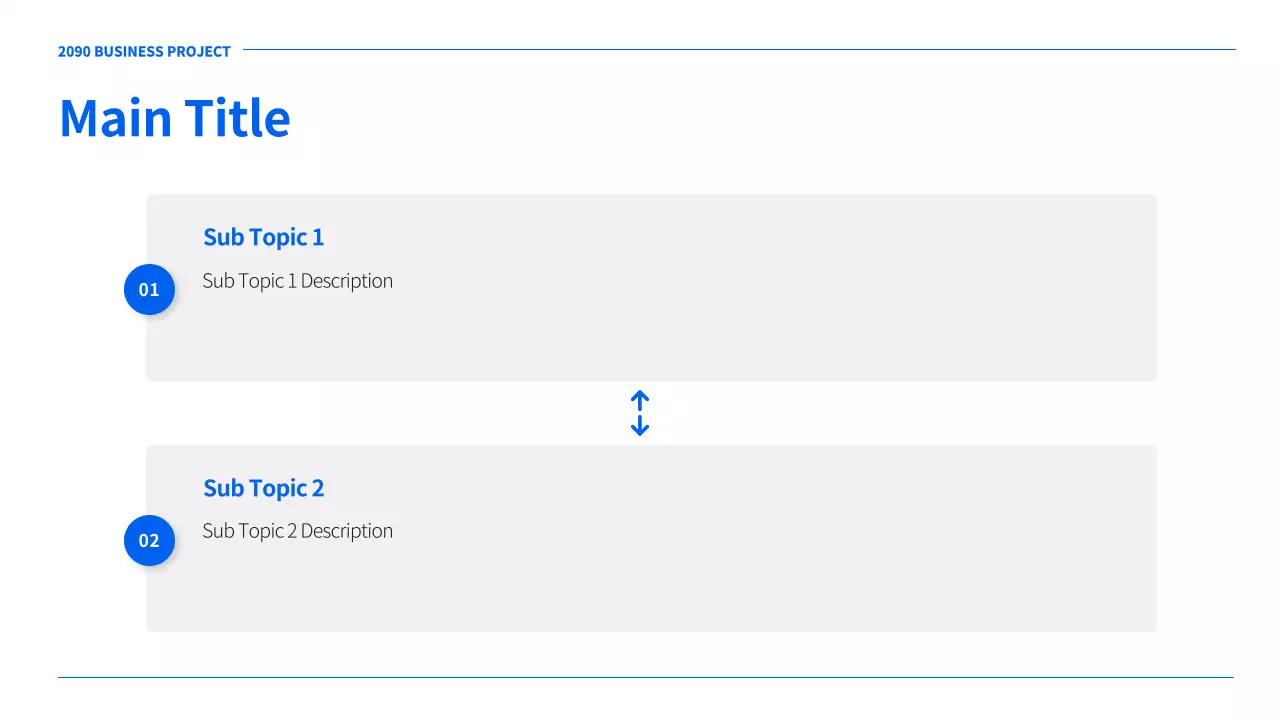
Task: Select the 2090 BUSINESS PROJECT header text
Action: pyautogui.click(x=144, y=51)
